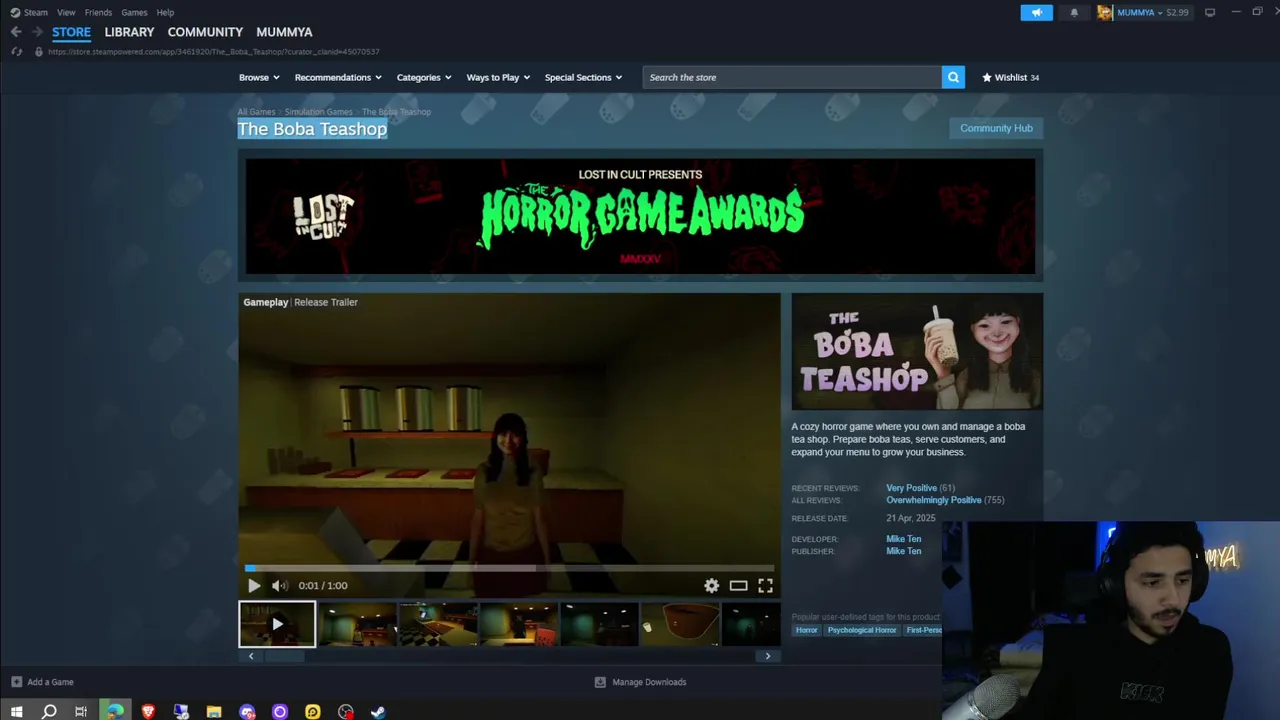Click the Steam logo menu at top left
1280x720 pixels.
point(29,12)
